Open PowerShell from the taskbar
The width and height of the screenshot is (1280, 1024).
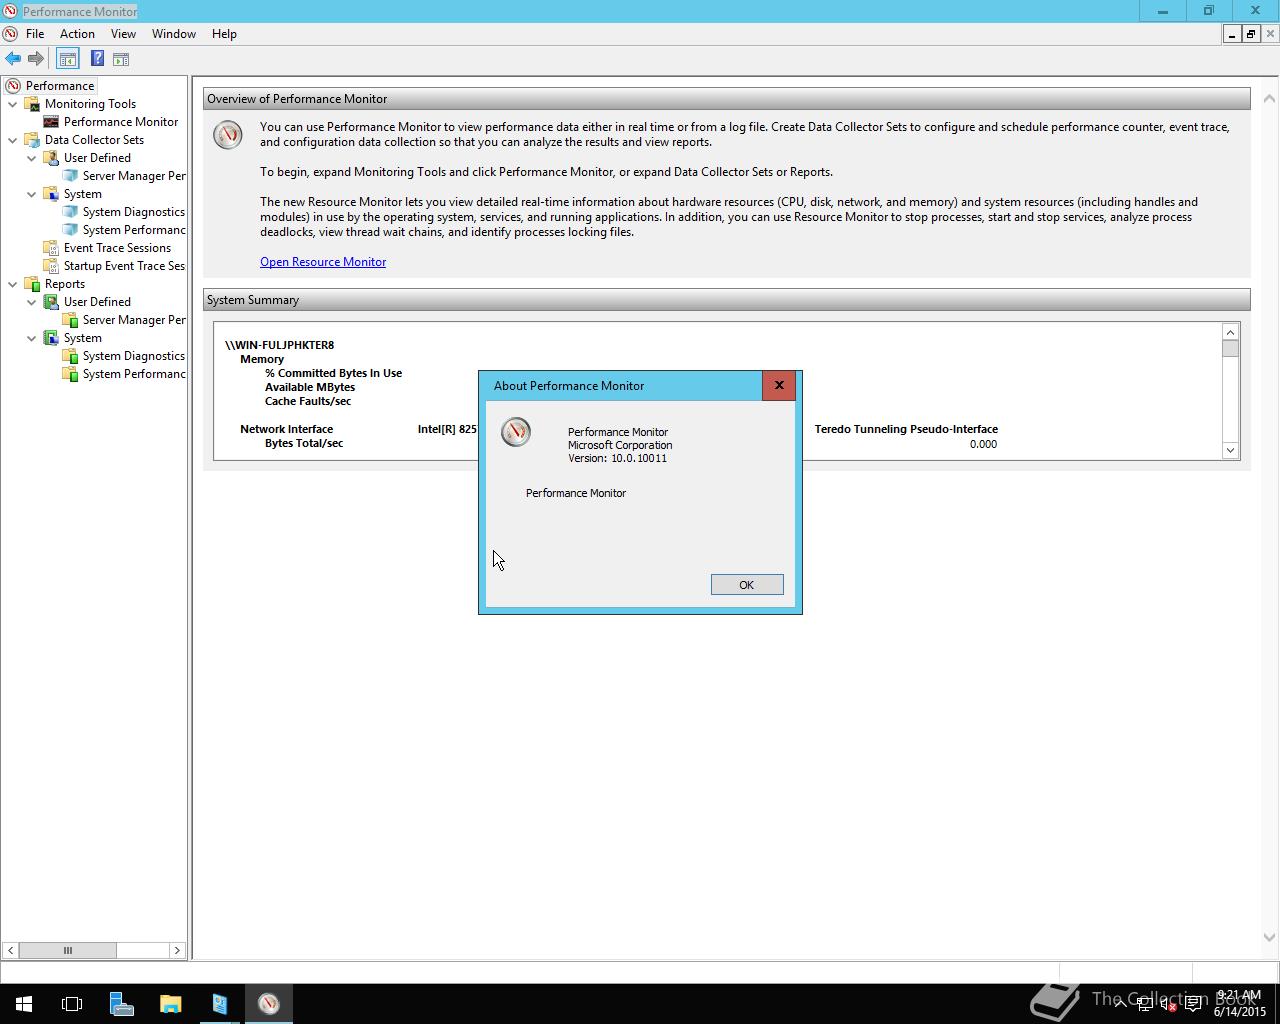pos(219,1004)
